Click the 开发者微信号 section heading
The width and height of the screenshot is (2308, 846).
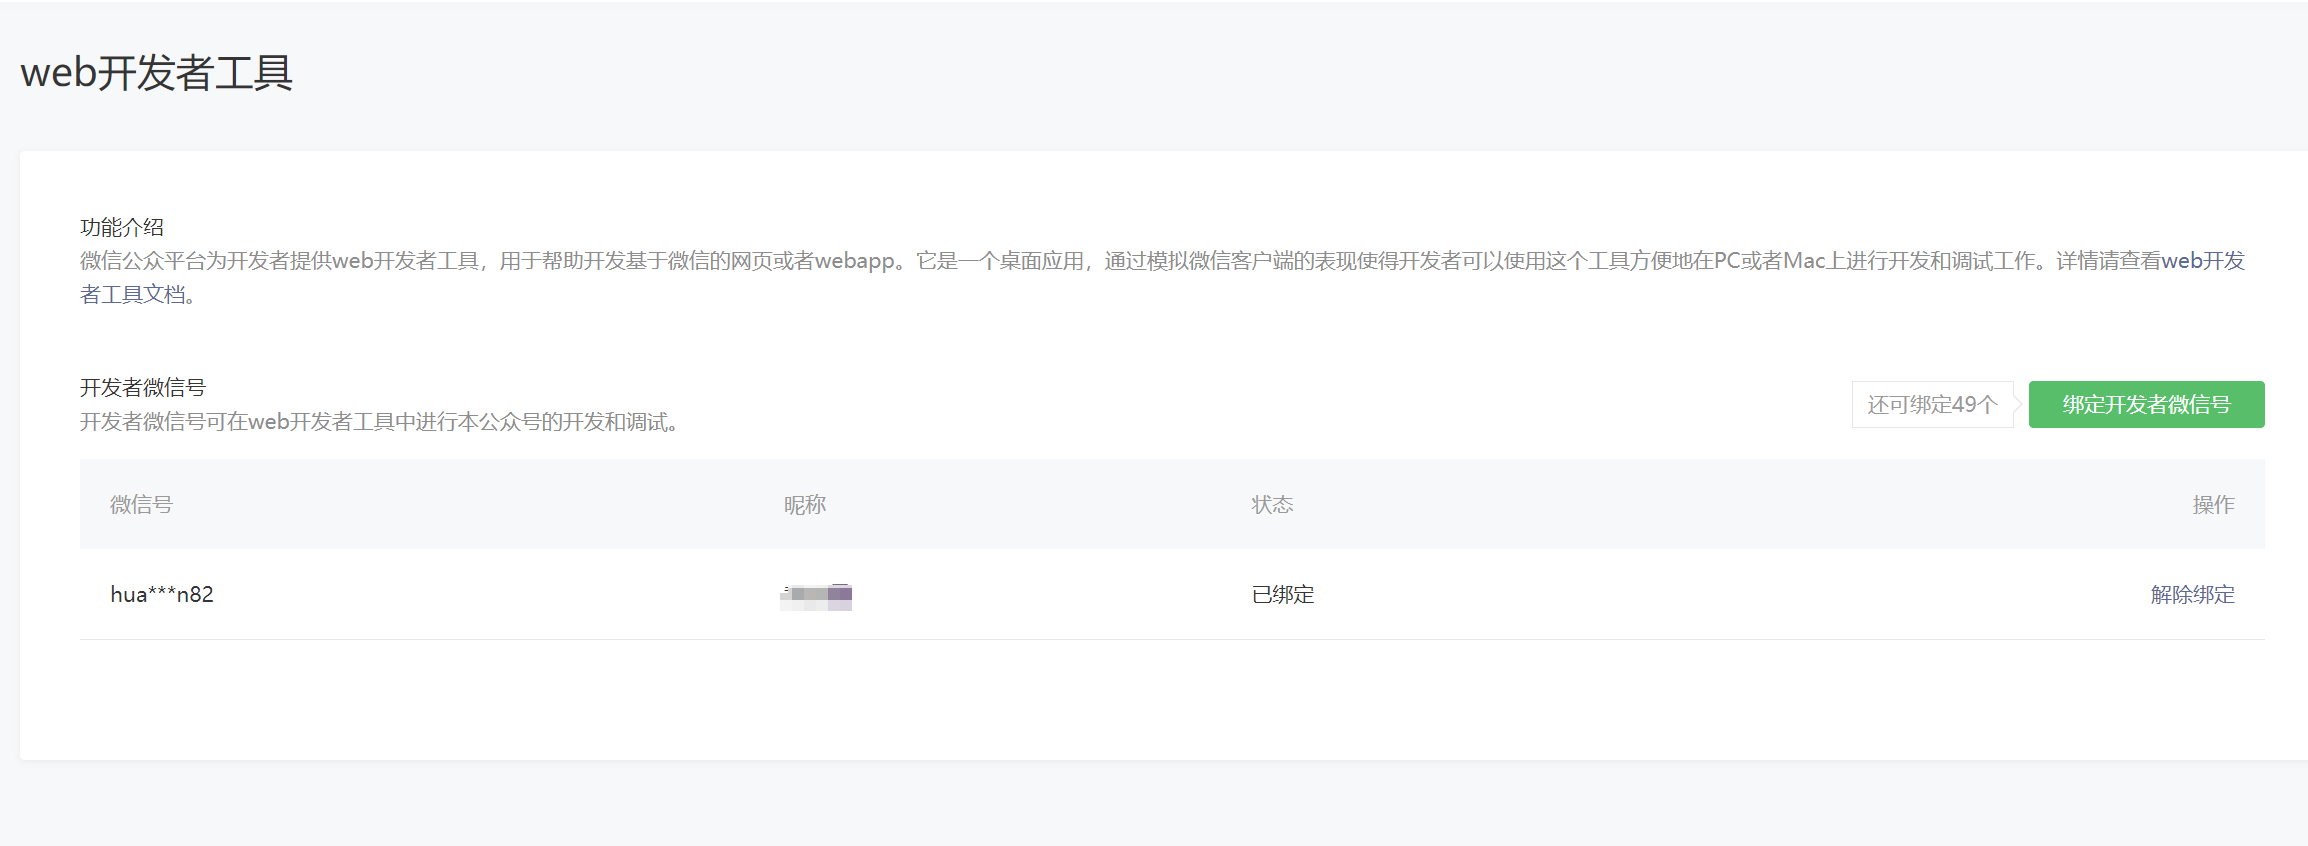click(143, 387)
